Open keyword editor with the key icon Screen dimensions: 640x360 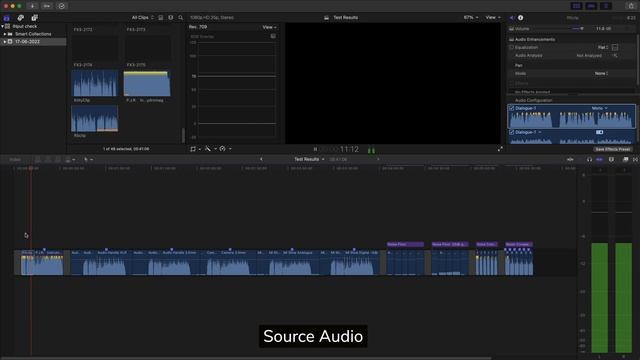tap(47, 6)
